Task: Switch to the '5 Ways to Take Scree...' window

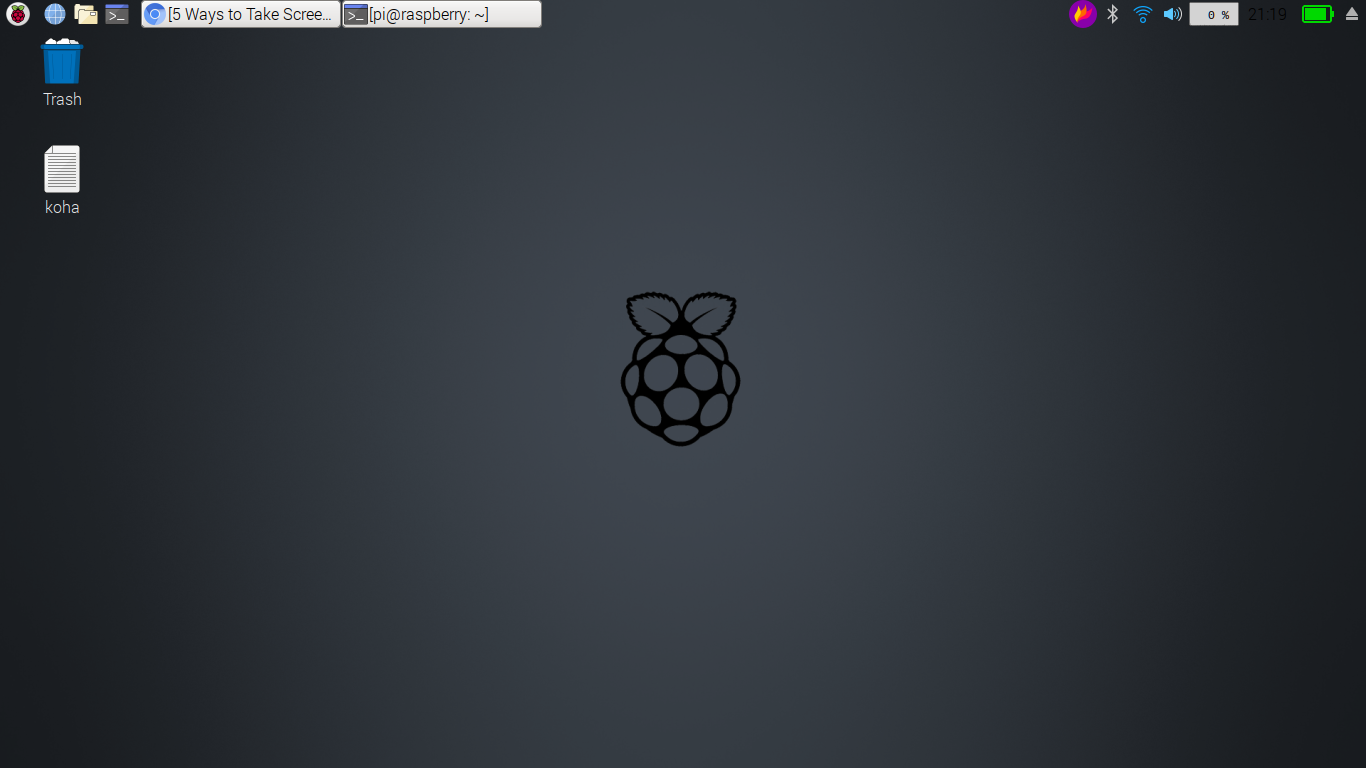Action: 239,14
